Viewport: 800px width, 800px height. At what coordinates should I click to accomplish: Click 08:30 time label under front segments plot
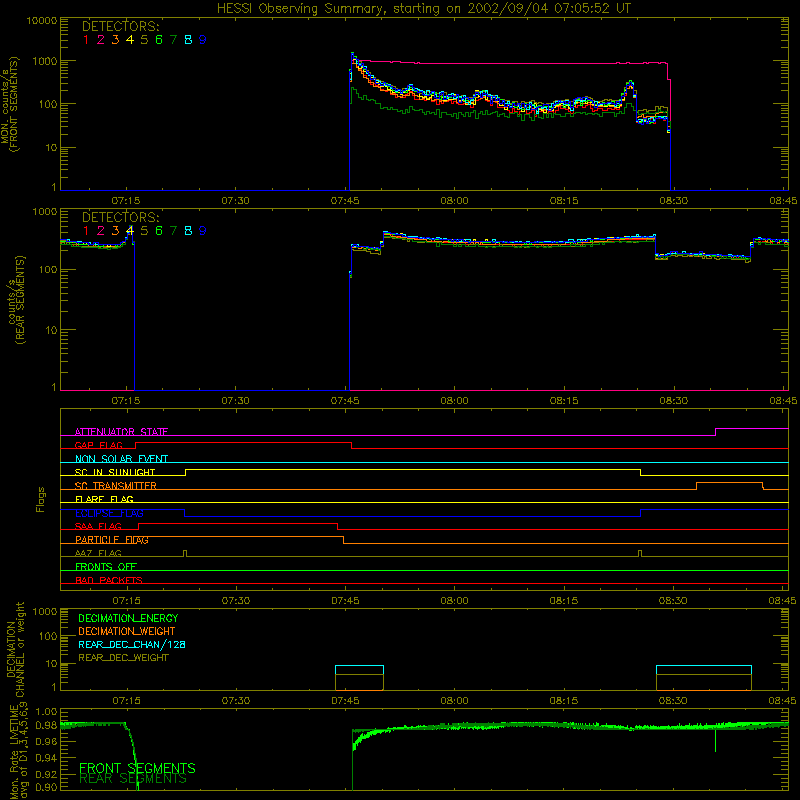tap(673, 201)
